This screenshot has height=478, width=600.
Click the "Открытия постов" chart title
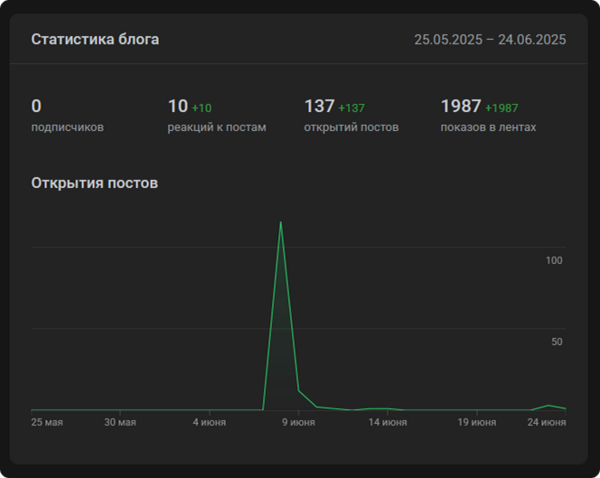94,183
